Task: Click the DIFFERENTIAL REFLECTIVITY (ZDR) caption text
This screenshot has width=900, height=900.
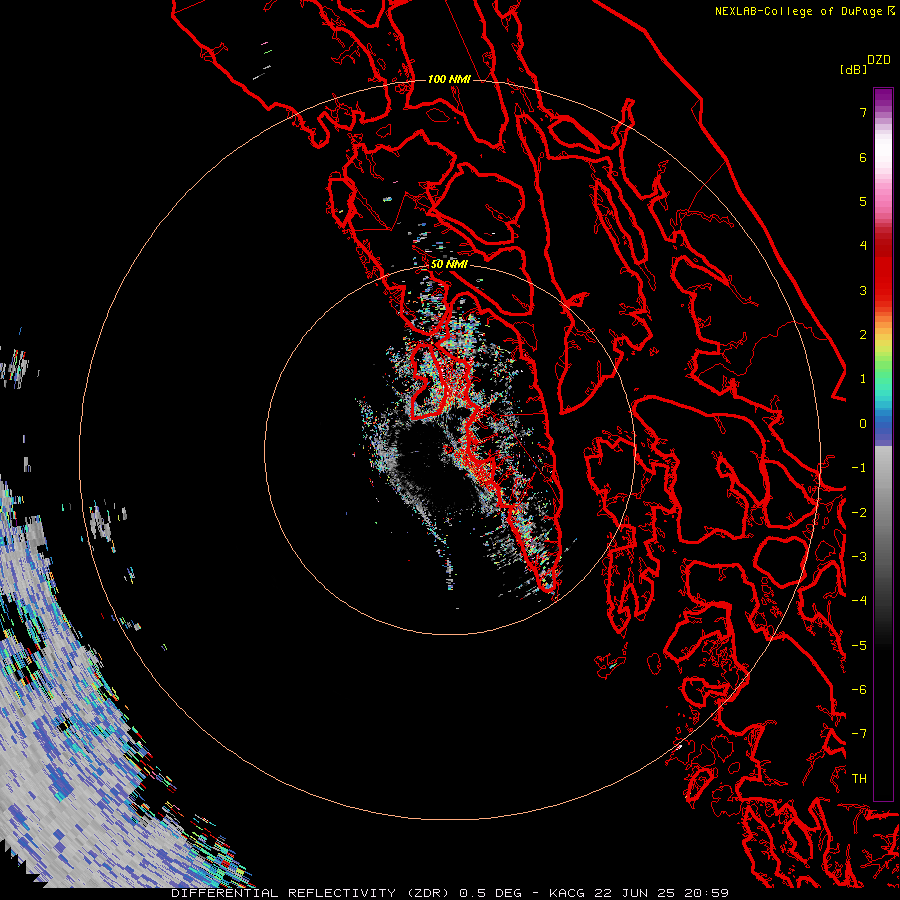Action: pyautogui.click(x=312, y=893)
